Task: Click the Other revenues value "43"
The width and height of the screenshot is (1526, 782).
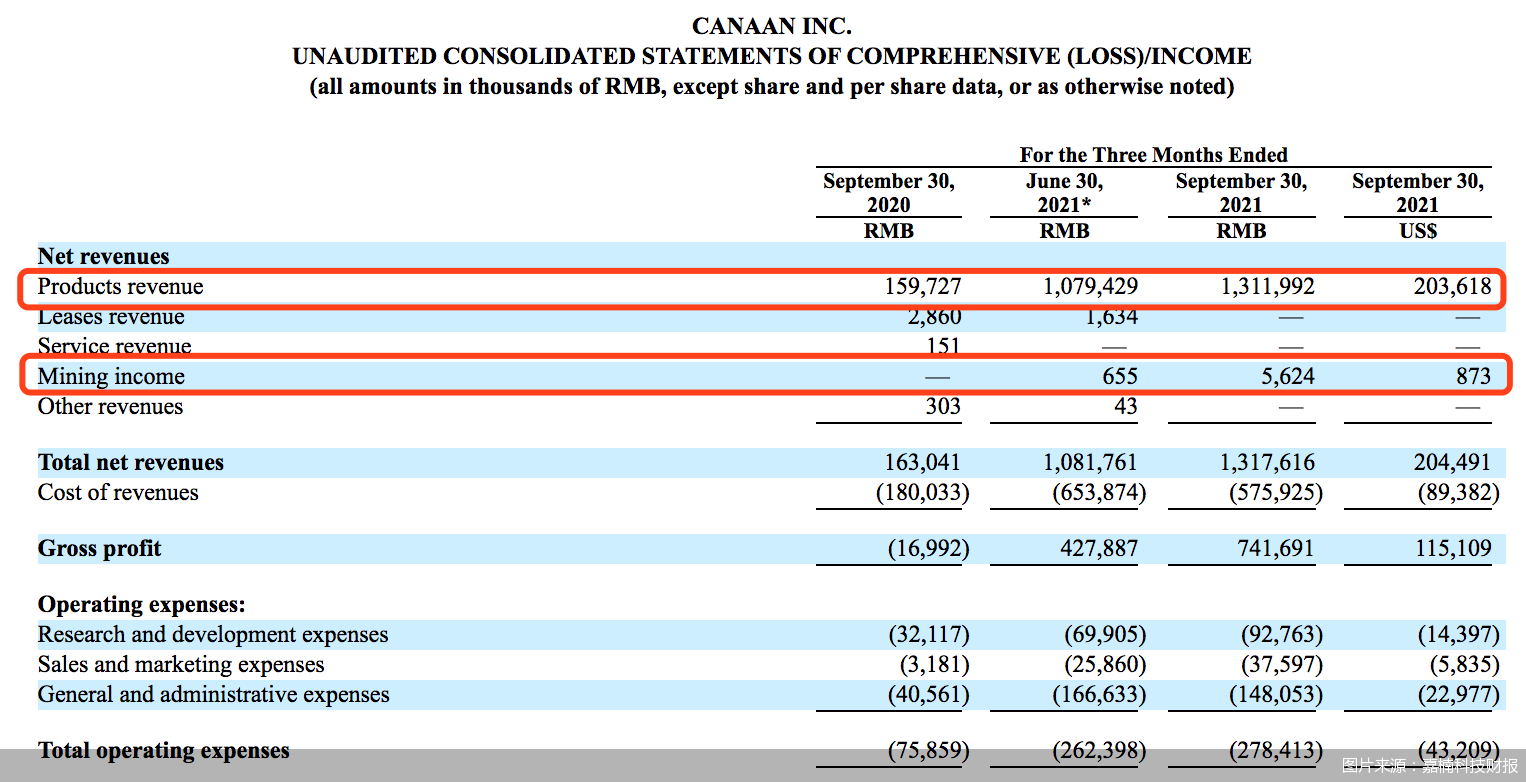Action: (1126, 407)
